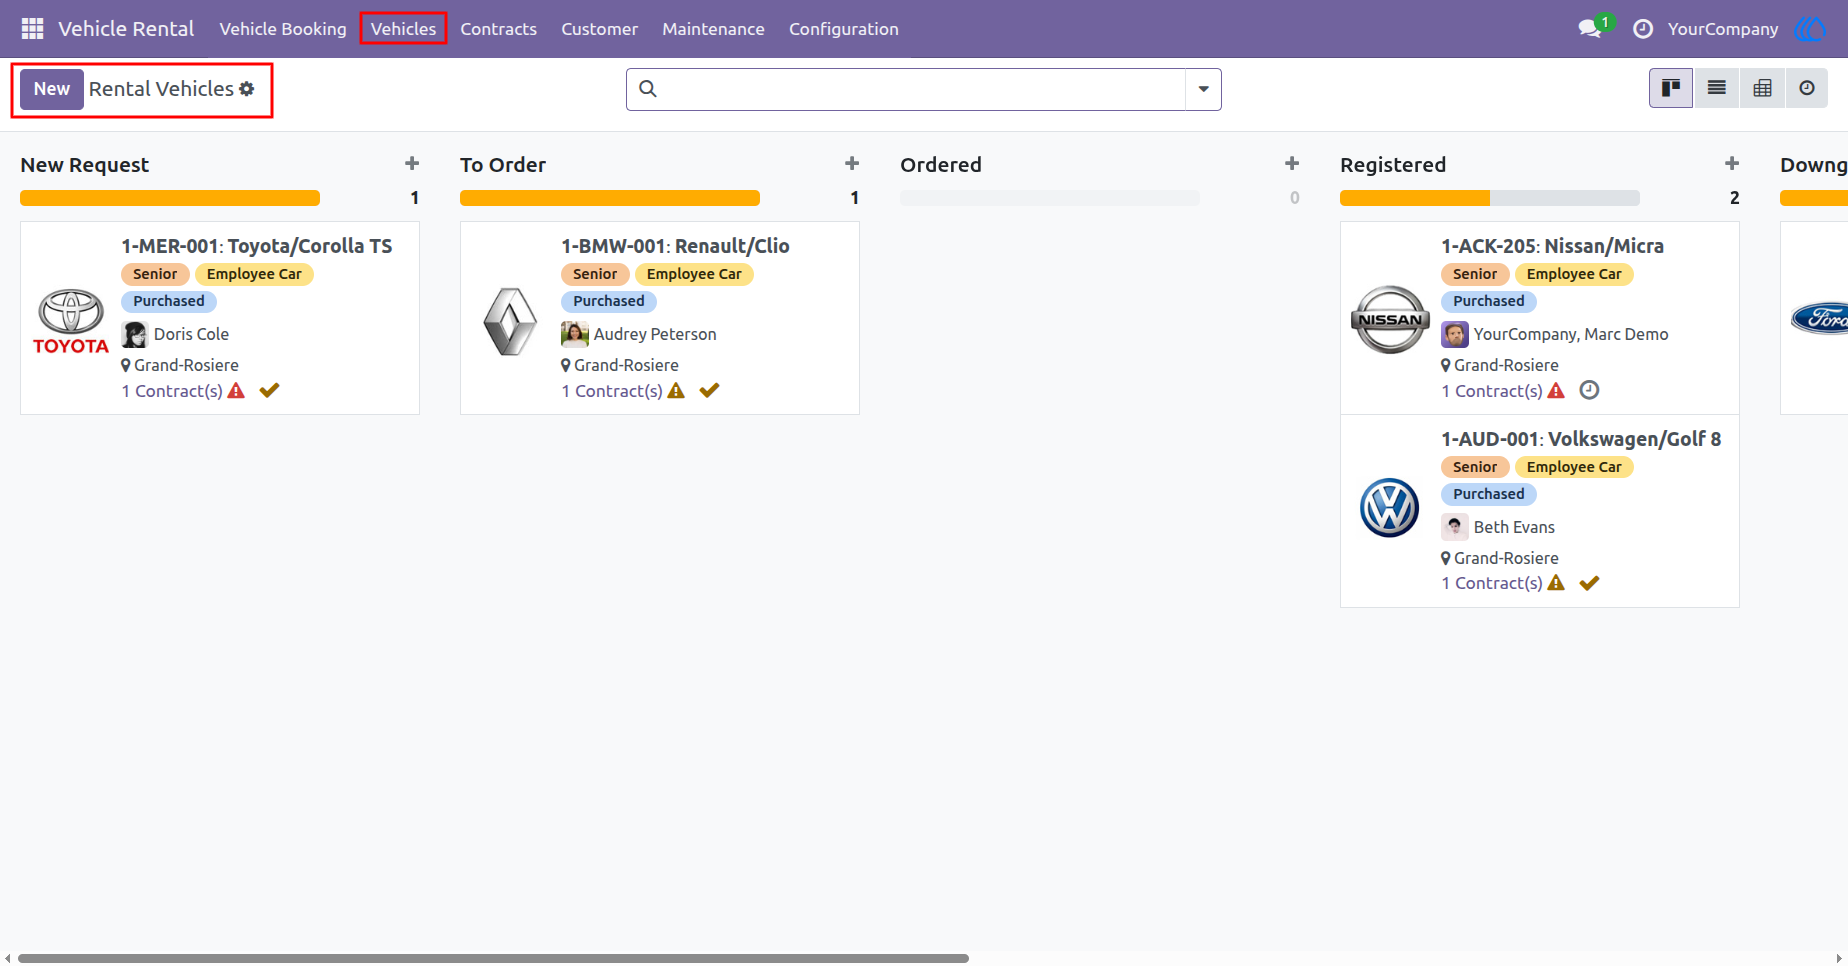Open the YourCompany user menu
Viewport: 1848px width, 966px height.
tap(1723, 29)
